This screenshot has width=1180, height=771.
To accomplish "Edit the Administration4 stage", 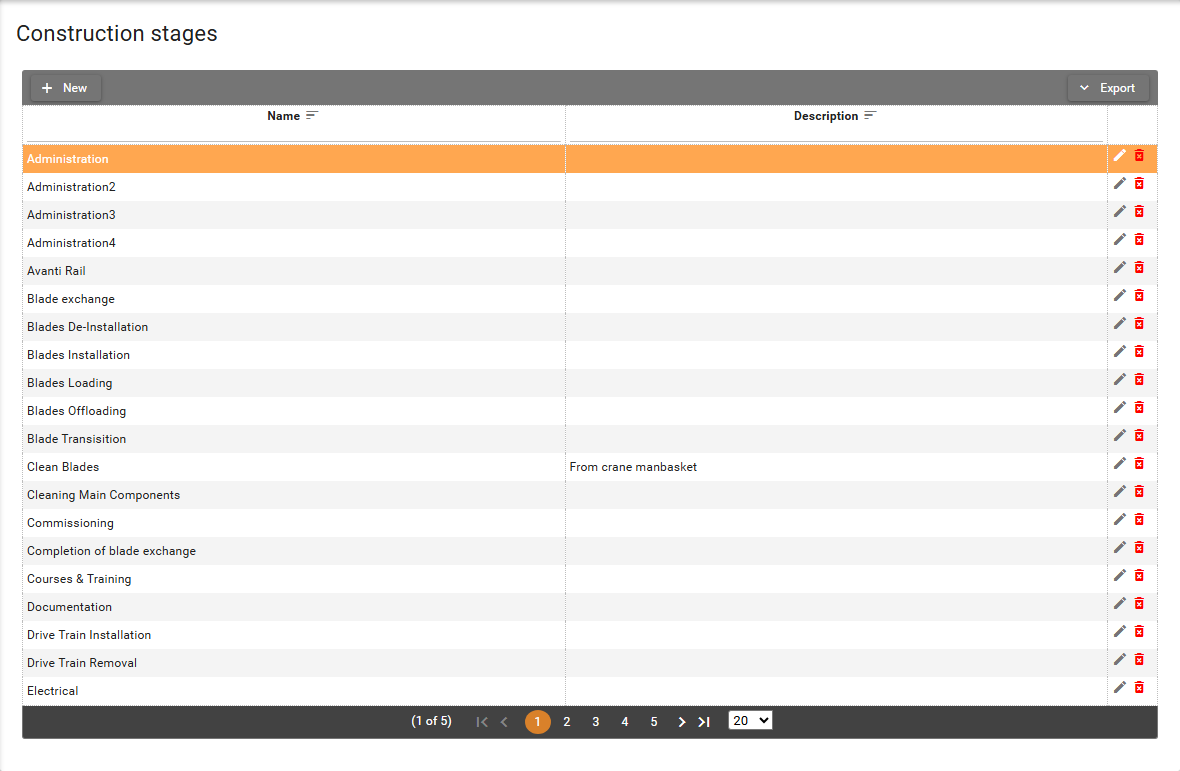I will (1120, 239).
